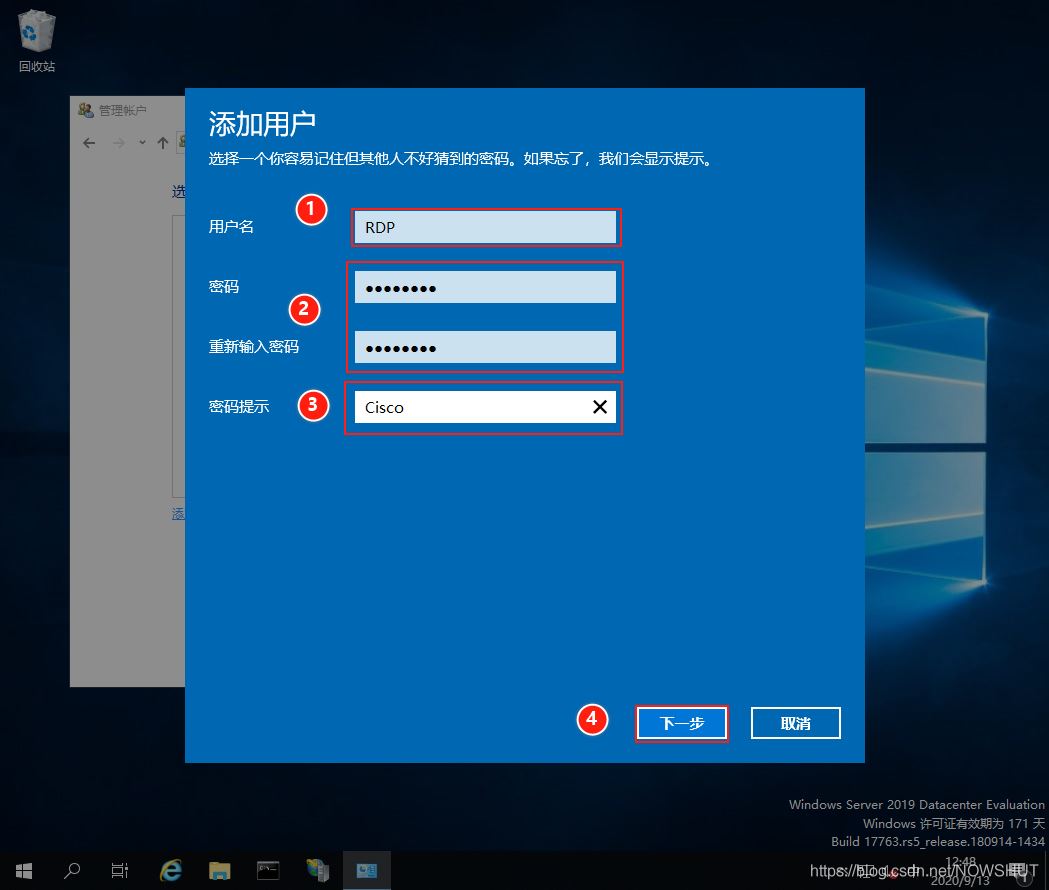1049x890 pixels.
Task: Click the 密码提示 field containing Cisco
Action: pos(470,407)
